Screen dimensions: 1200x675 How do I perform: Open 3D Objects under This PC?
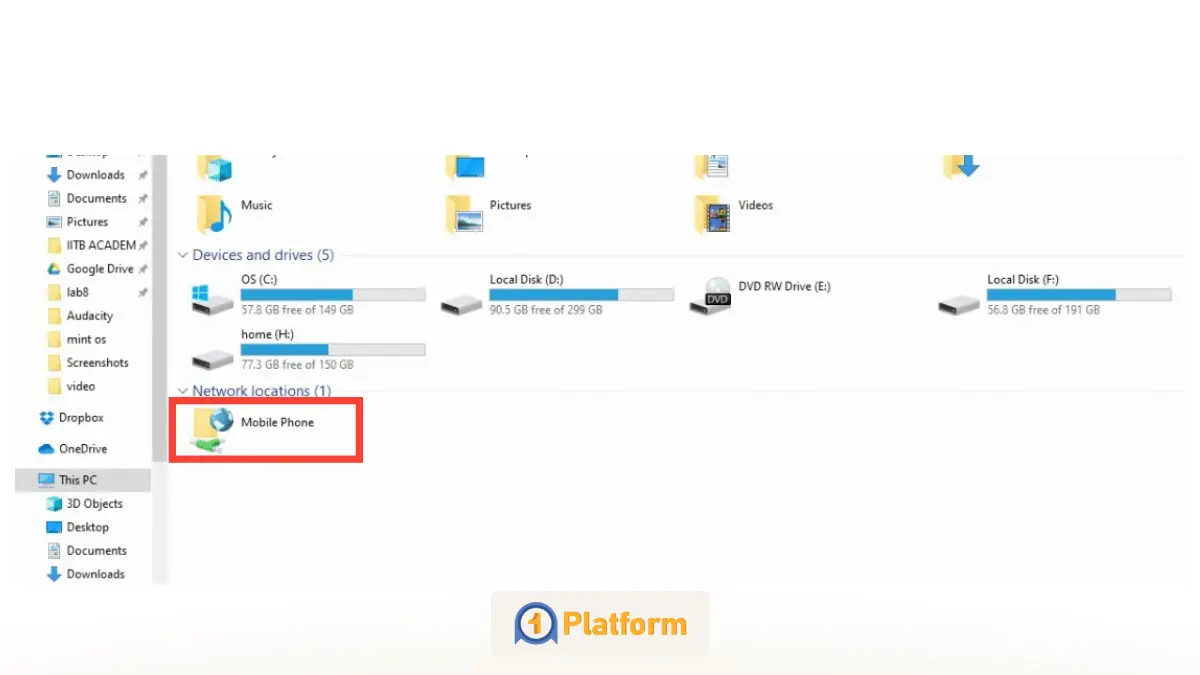[x=94, y=504]
